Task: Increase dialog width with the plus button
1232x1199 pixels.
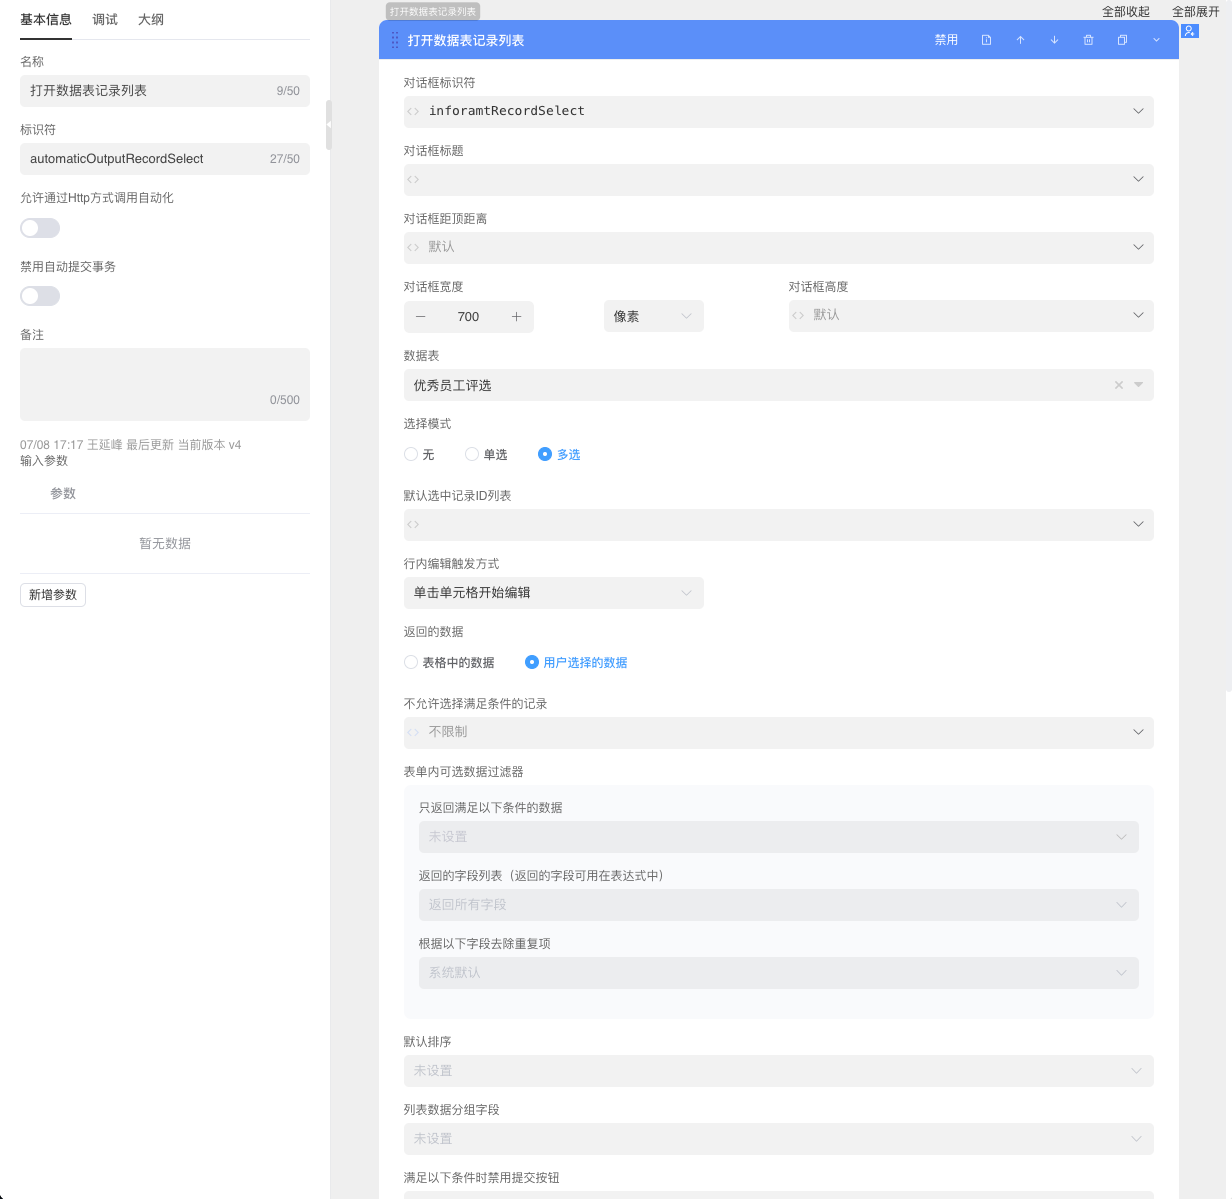Action: click(516, 317)
